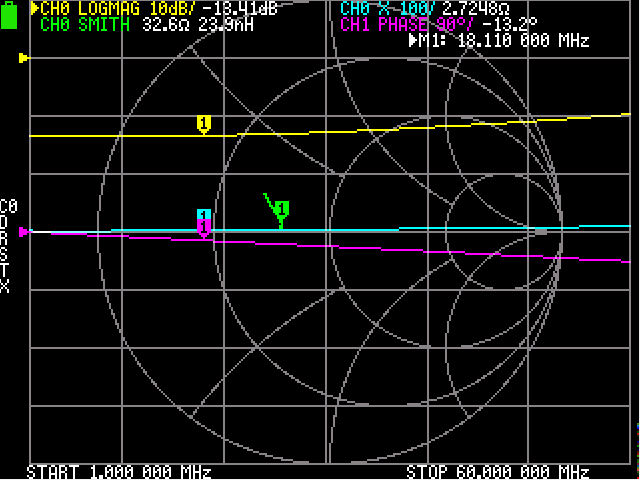Click cyan marker 1 on reactance trace

pos(204,216)
